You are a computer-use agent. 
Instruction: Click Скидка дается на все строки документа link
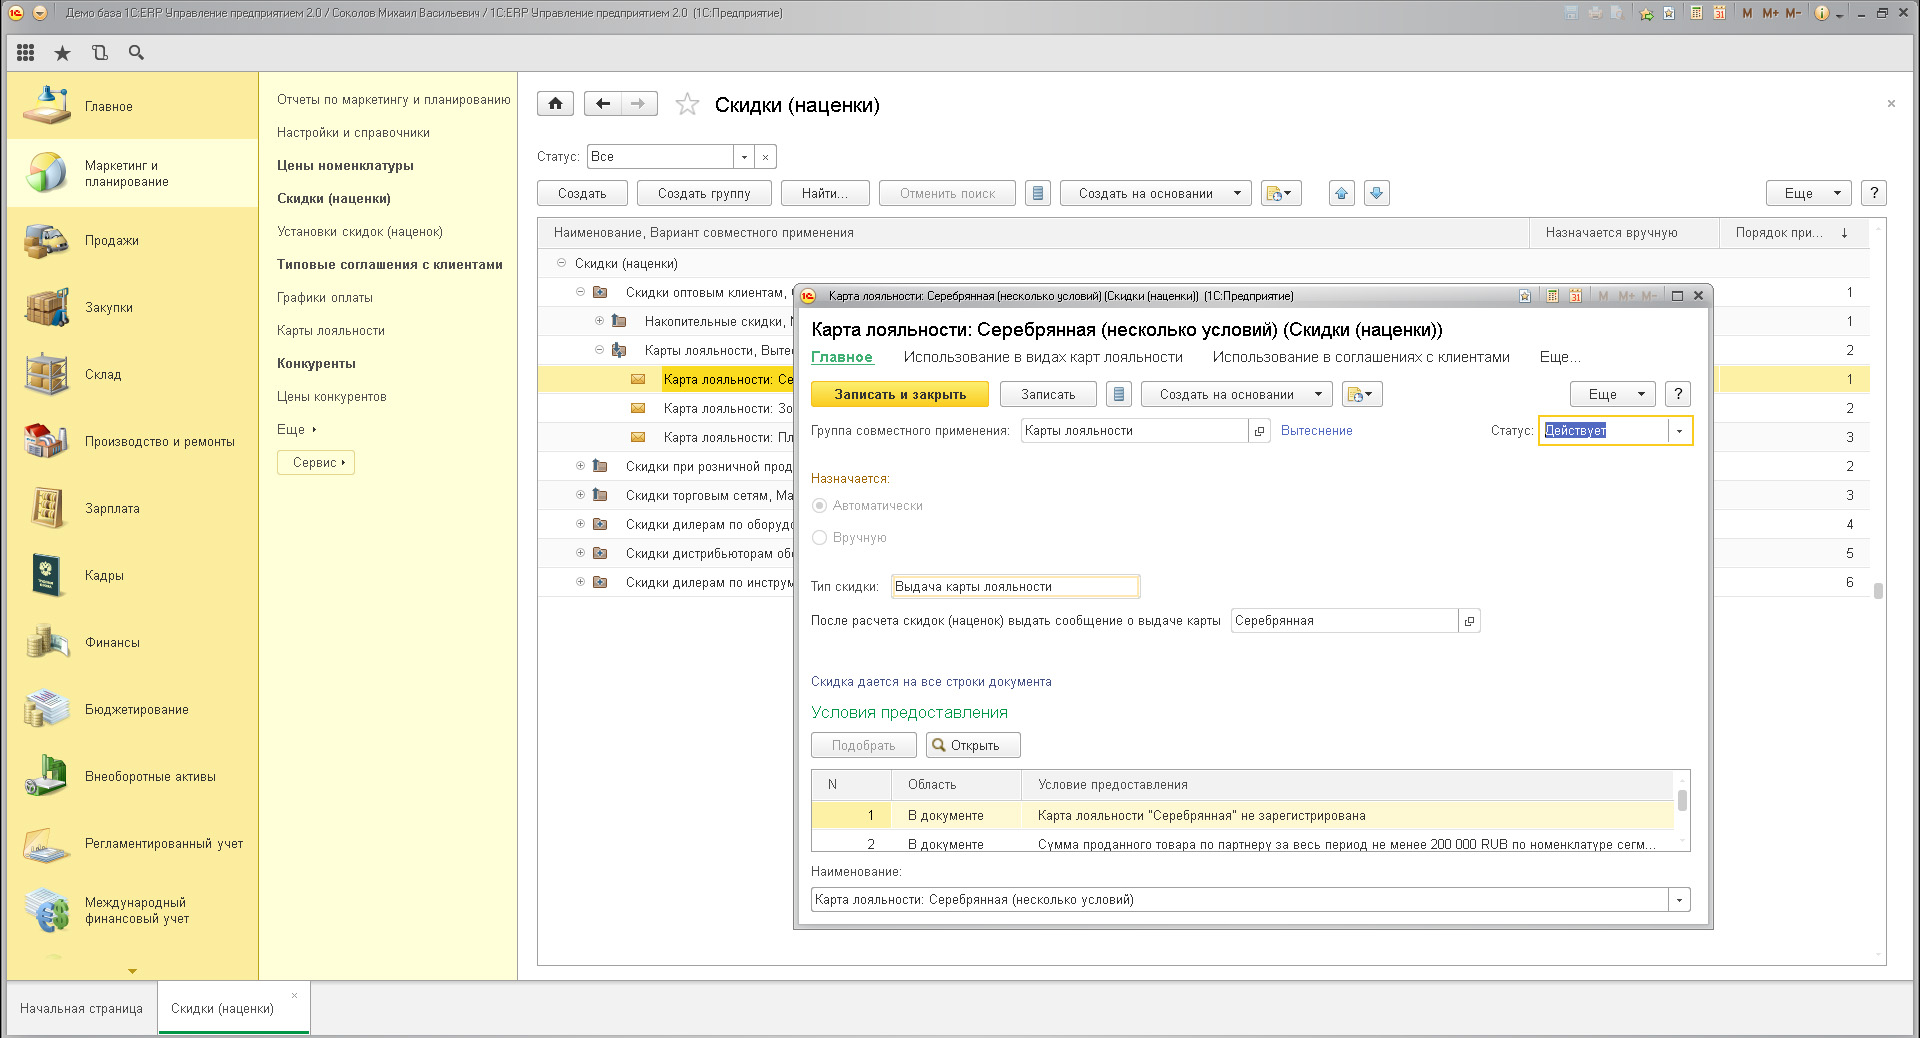click(x=931, y=682)
